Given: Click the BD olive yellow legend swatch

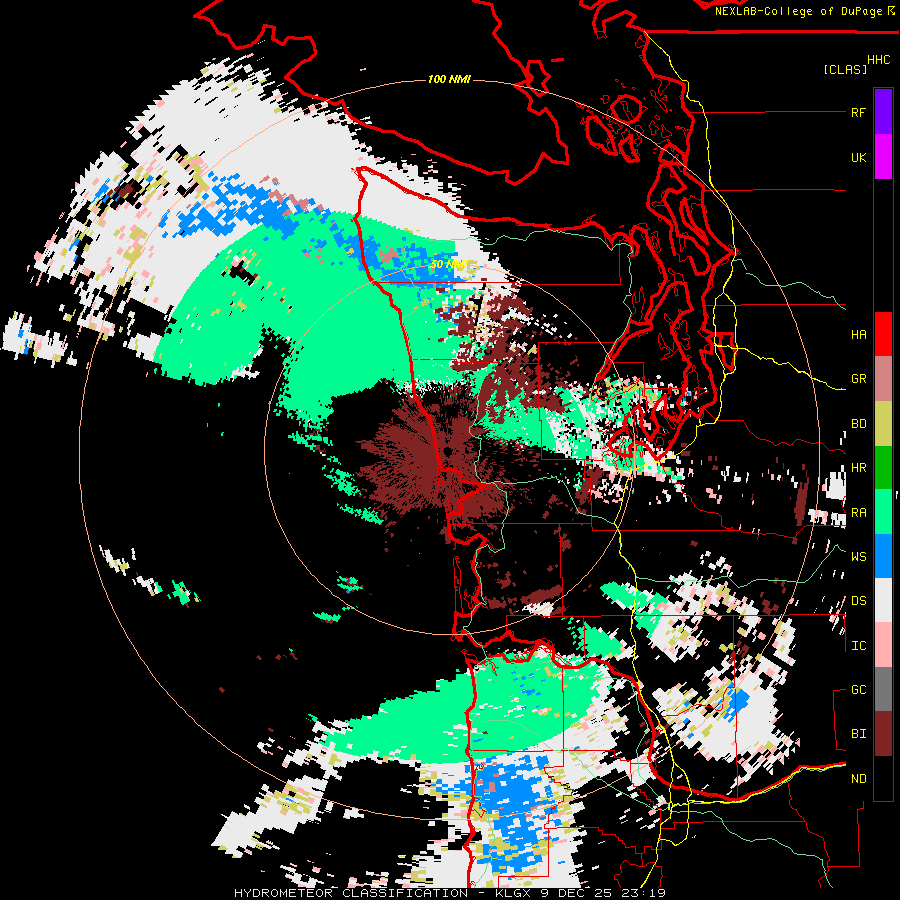Looking at the screenshot, I should coord(883,424).
